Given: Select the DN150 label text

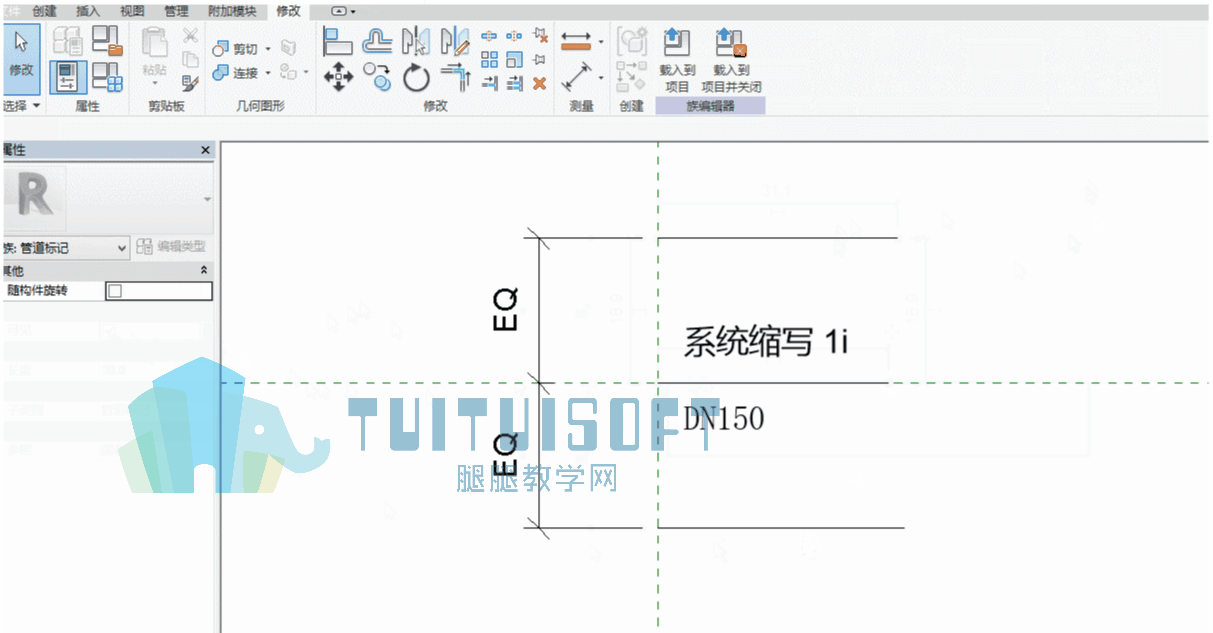Looking at the screenshot, I should [x=723, y=418].
